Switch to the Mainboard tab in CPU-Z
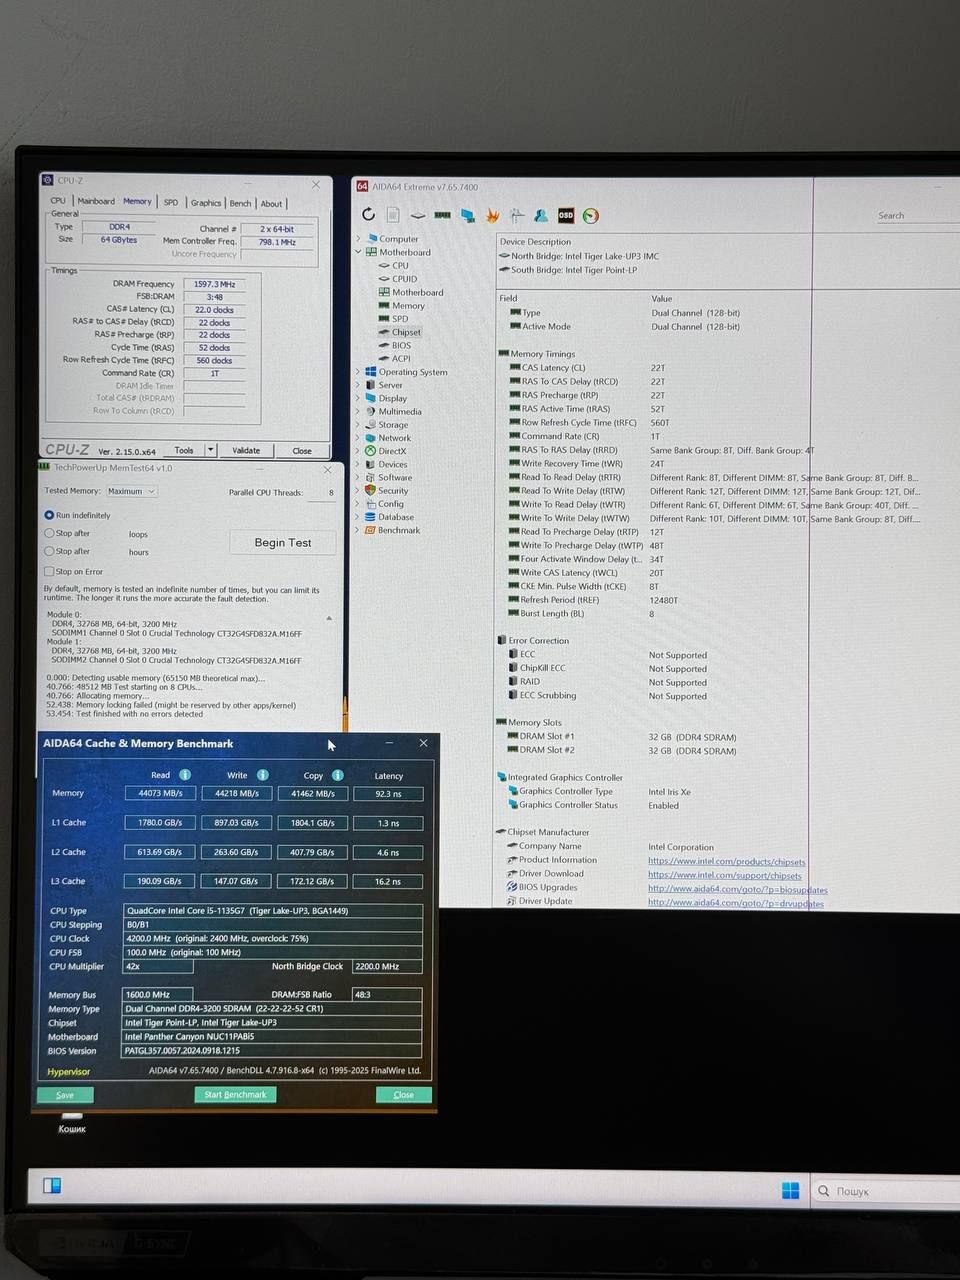Viewport: 960px width, 1280px height. (x=96, y=201)
